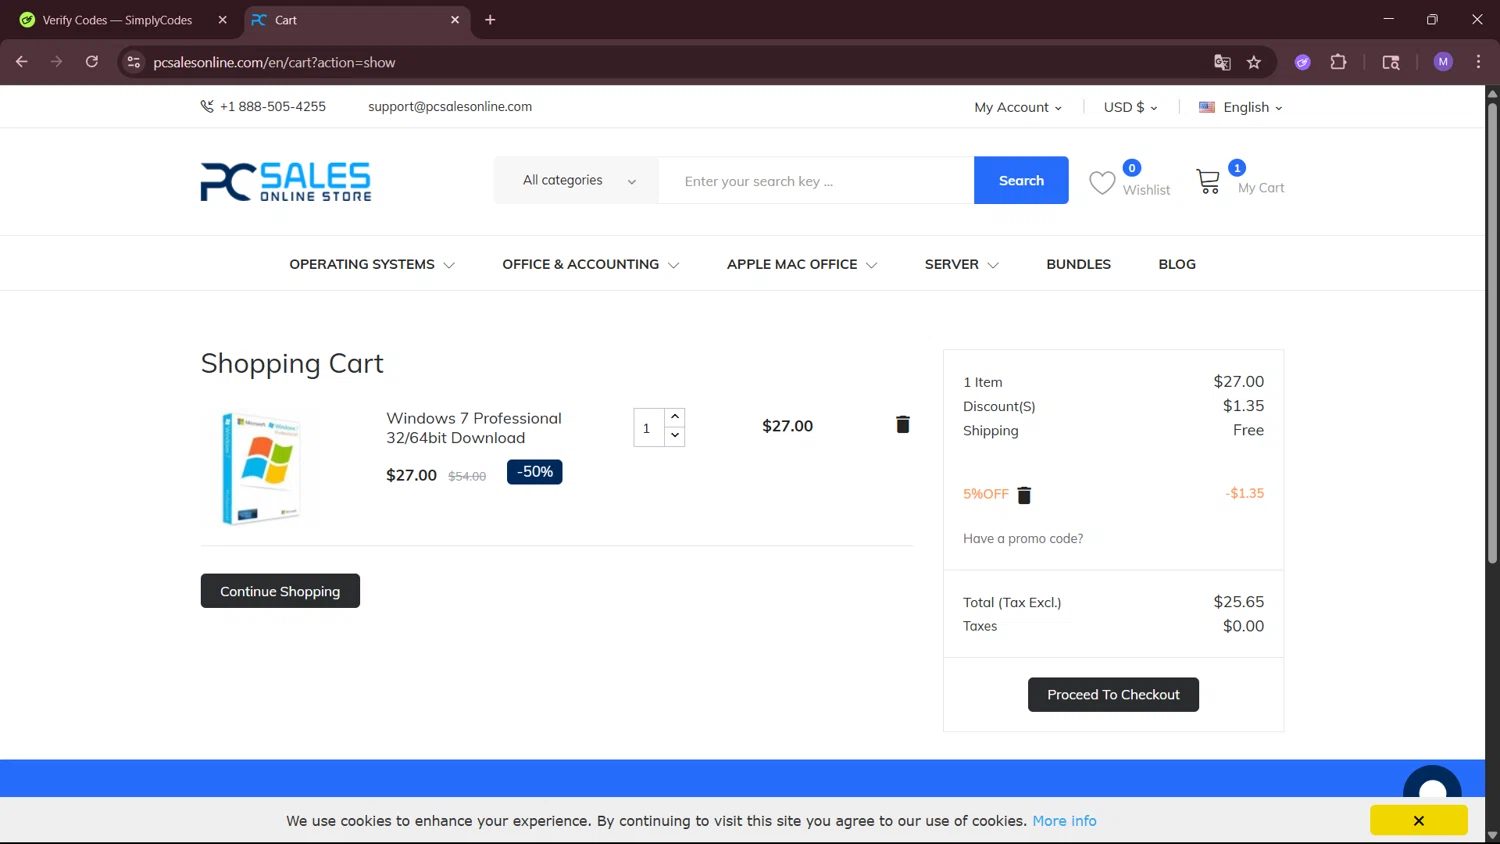Click the blue Search button
The height and width of the screenshot is (844, 1500).
coord(1021,180)
